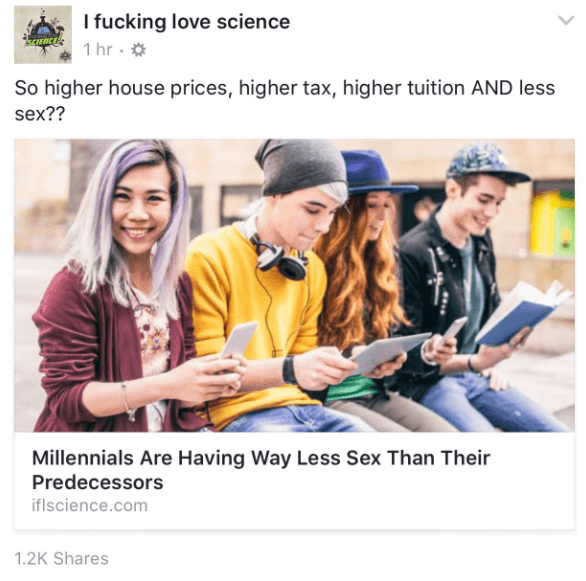
Task: Open the post options chevron dropdown
Action: [566, 20]
